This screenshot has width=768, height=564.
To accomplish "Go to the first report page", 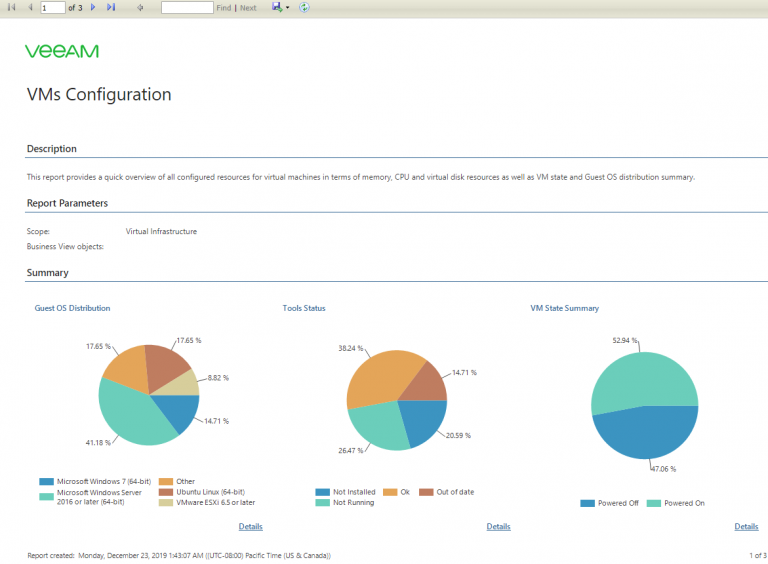I will (x=11, y=7).
